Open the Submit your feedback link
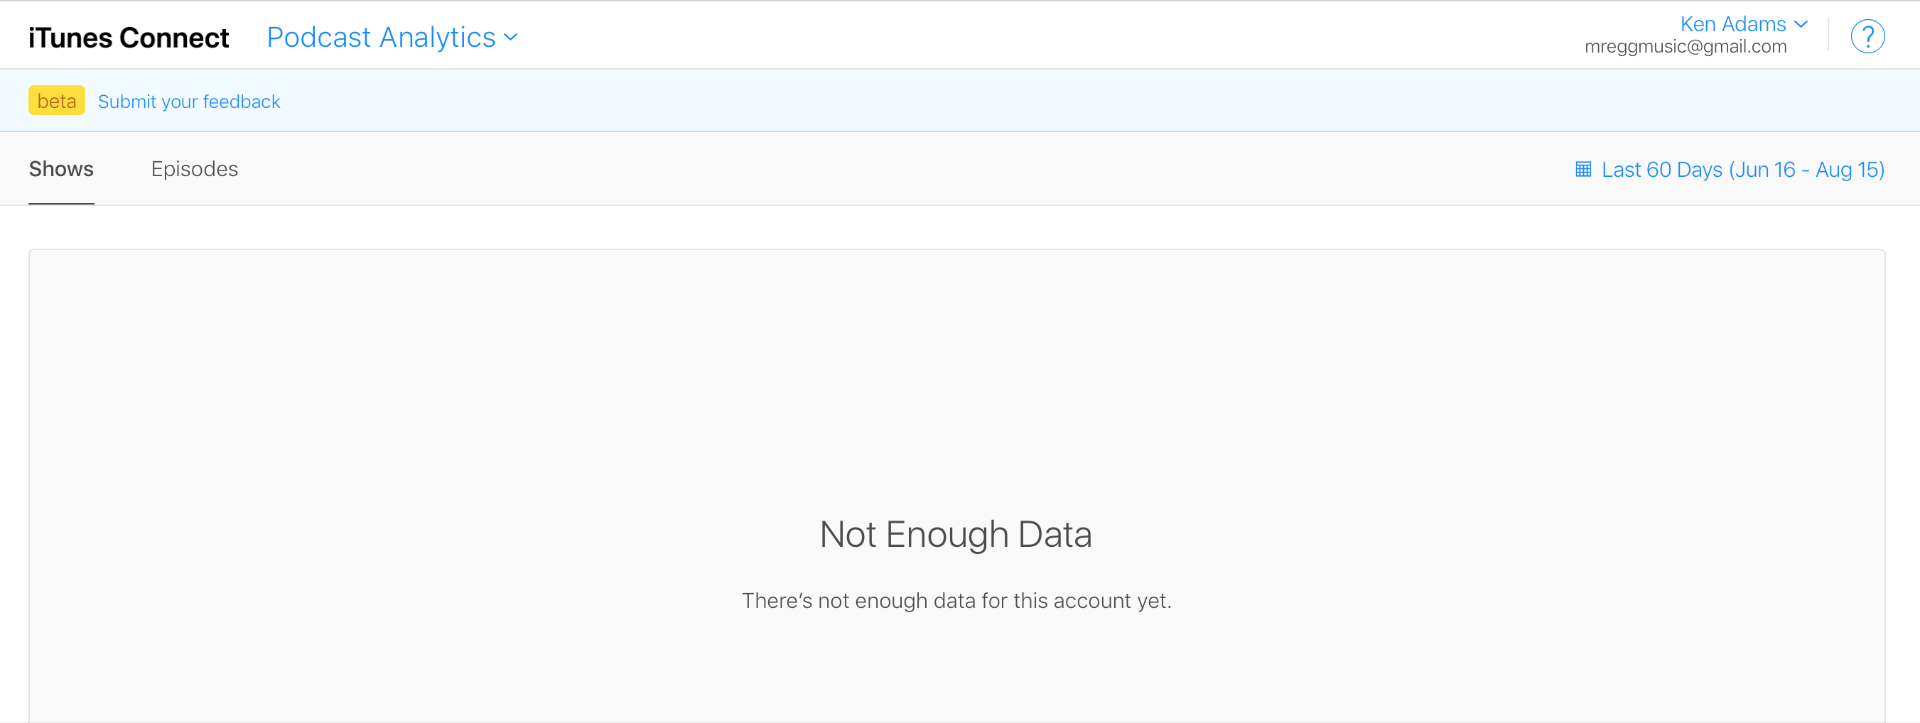1920x723 pixels. 189,102
